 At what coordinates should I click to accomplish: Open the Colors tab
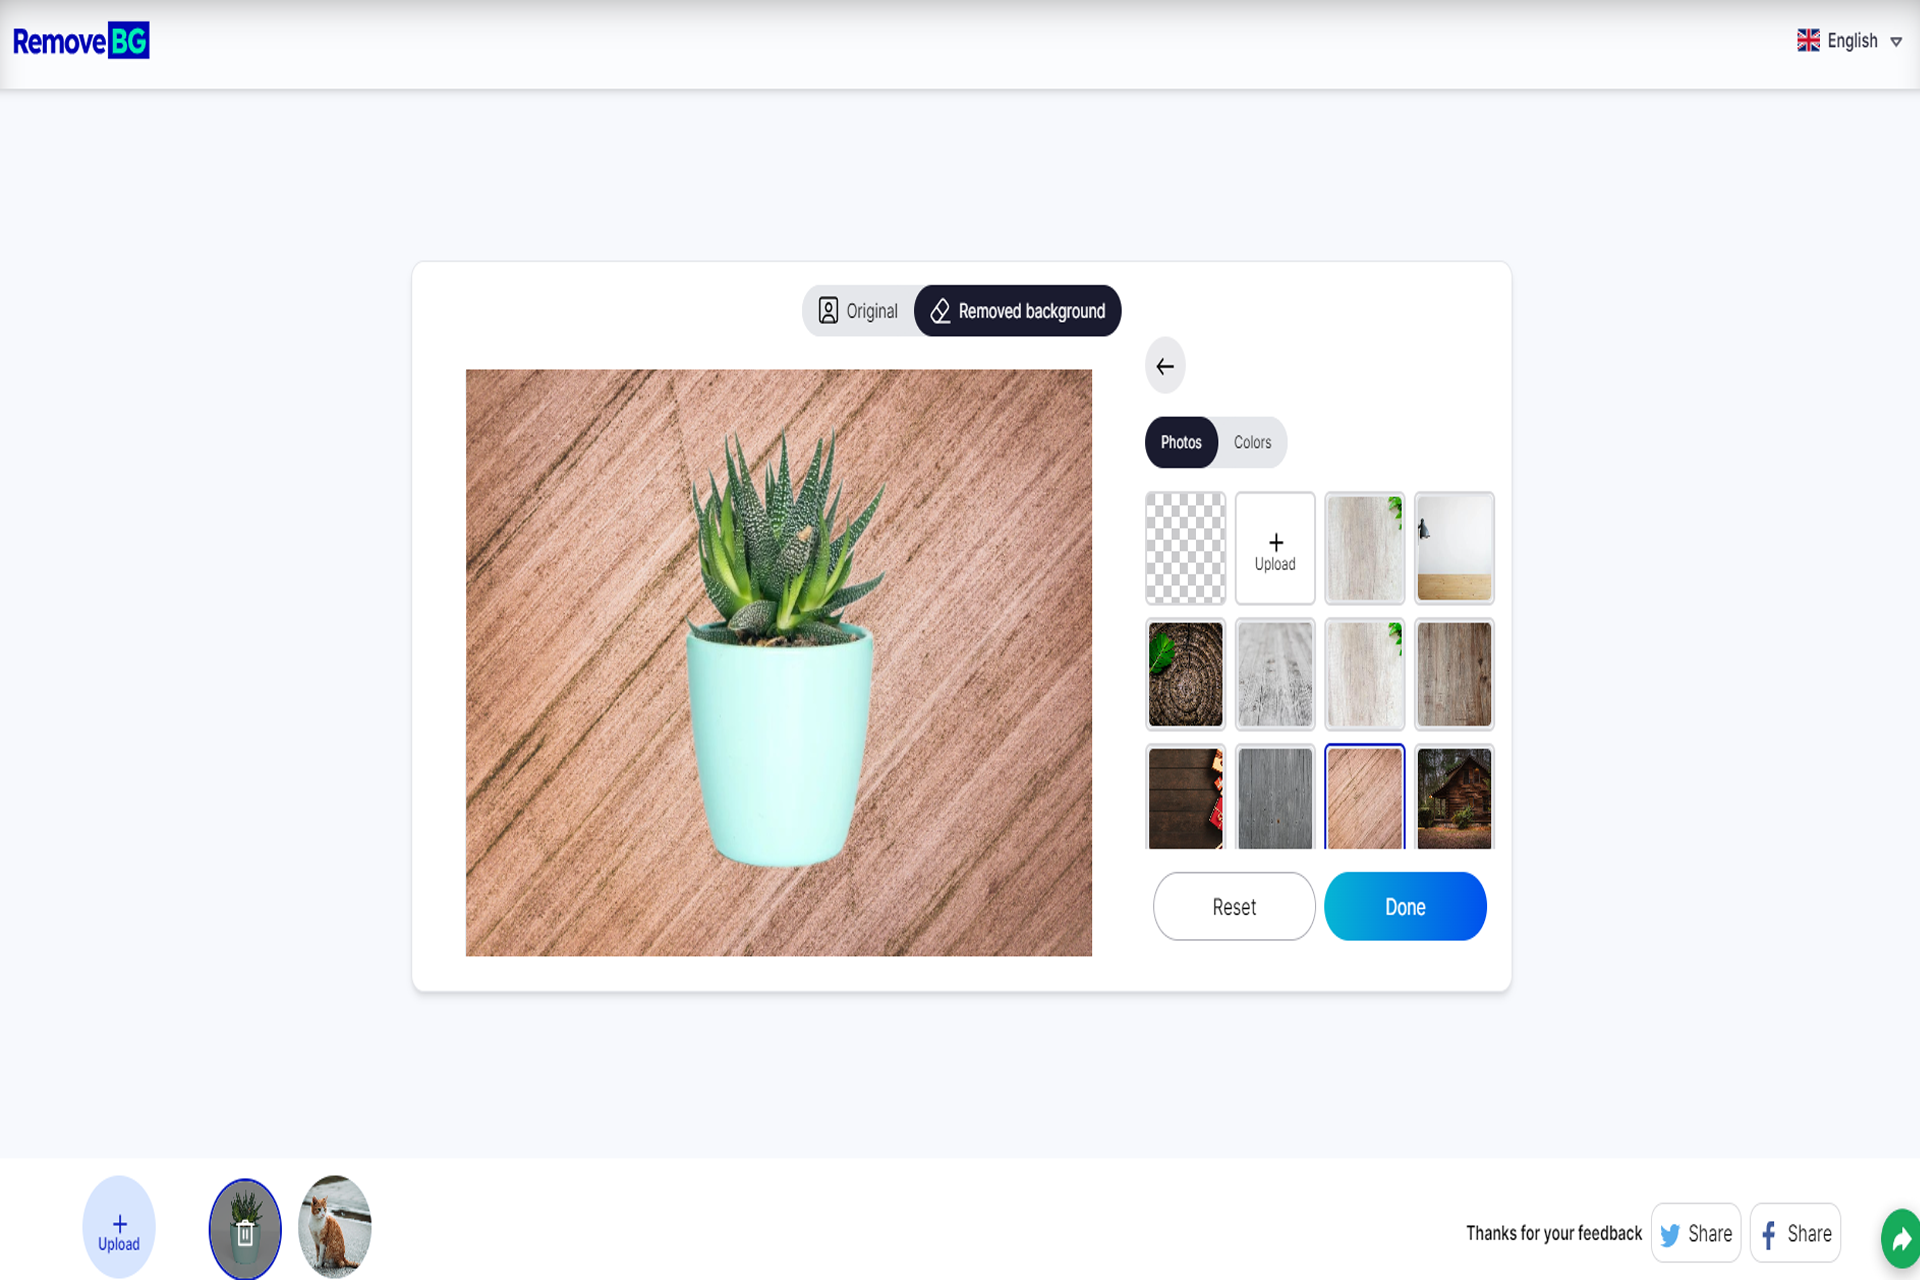1252,442
